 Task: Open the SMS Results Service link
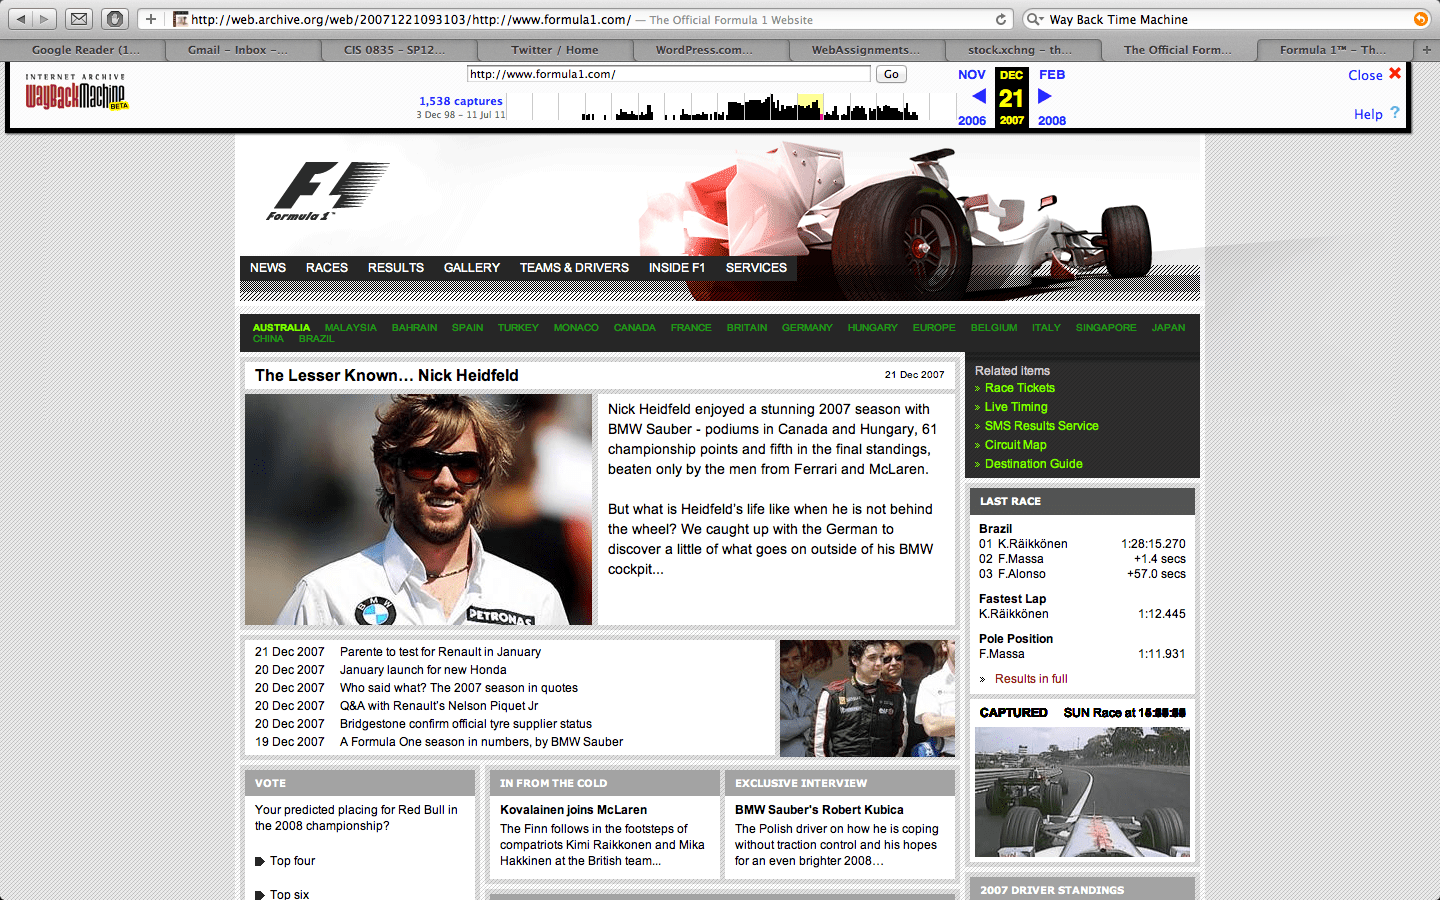click(x=1042, y=426)
